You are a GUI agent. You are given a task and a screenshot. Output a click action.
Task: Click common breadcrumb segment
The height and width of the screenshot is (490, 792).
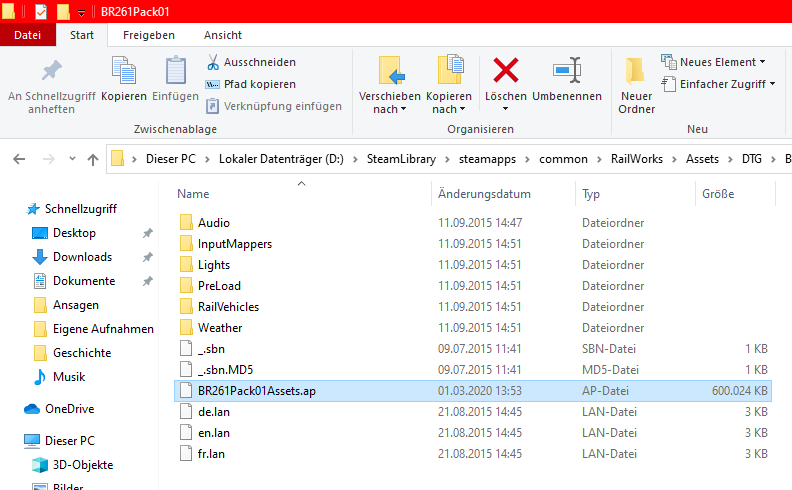pos(563,159)
